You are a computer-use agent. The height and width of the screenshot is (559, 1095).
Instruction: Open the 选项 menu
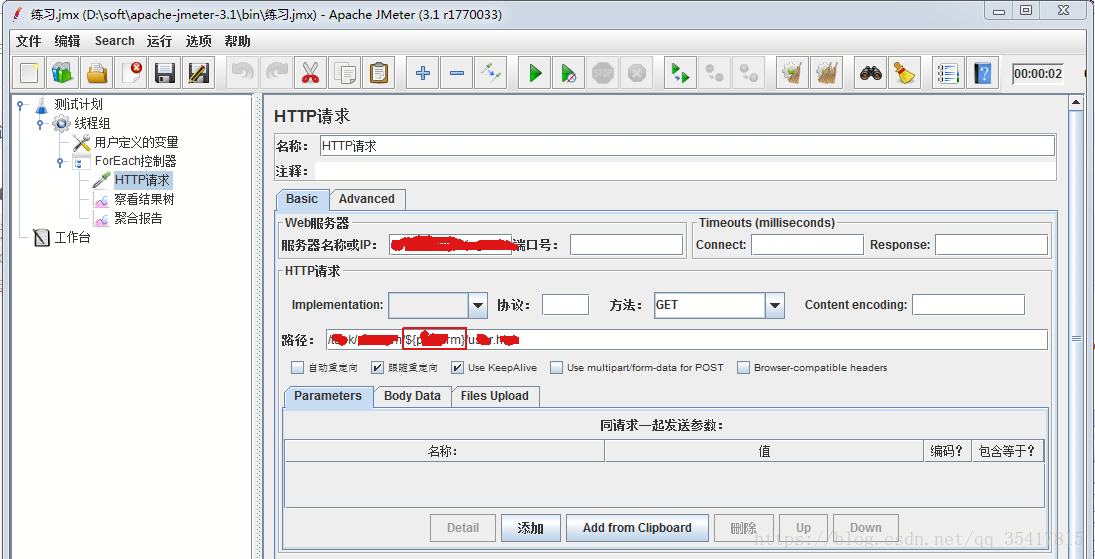(198, 41)
